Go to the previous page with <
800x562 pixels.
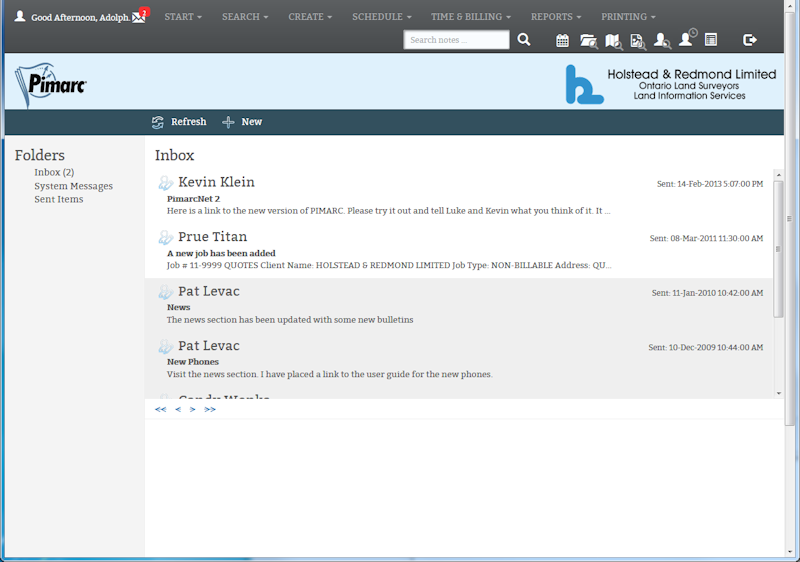coord(178,410)
